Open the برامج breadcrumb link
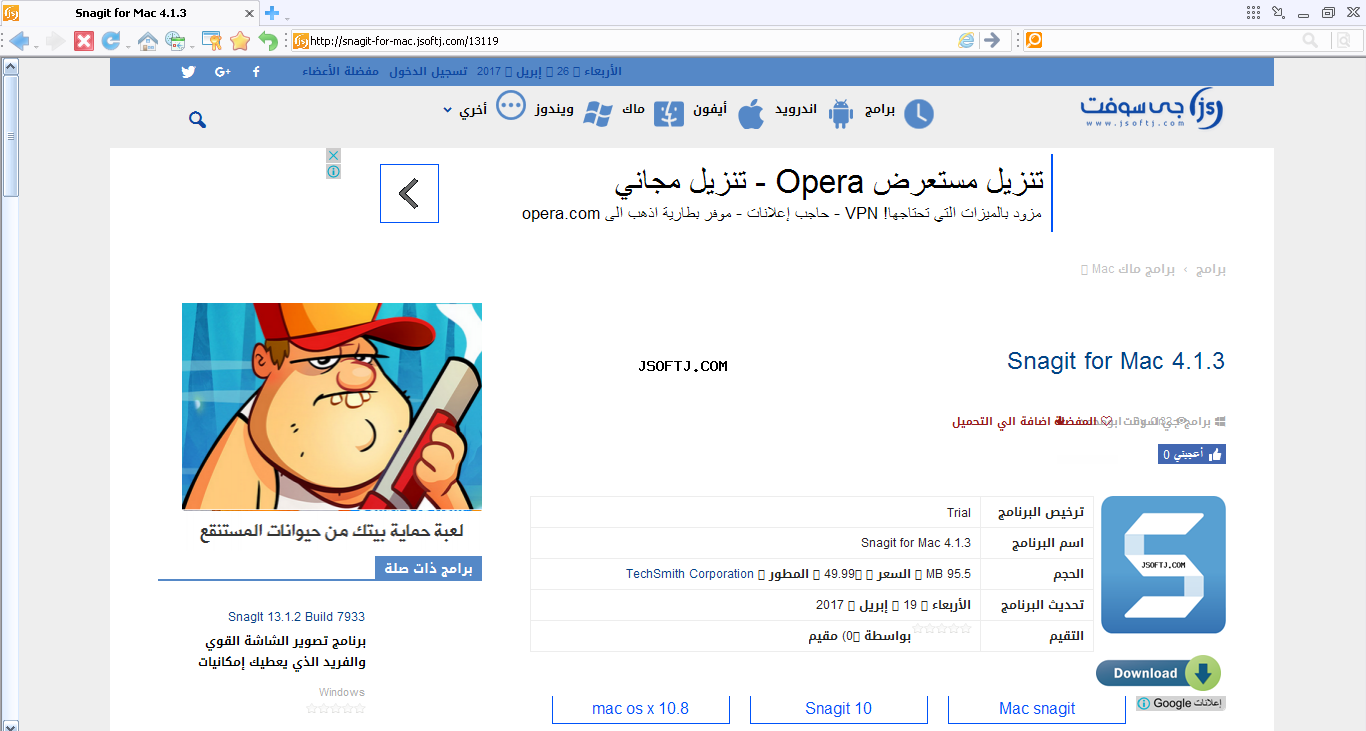 [1211, 270]
